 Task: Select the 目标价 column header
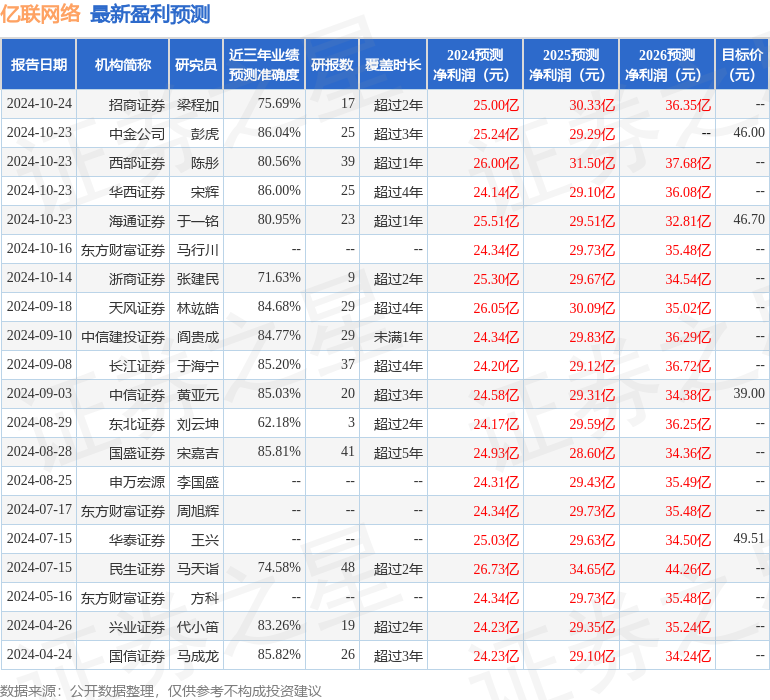[742, 64]
